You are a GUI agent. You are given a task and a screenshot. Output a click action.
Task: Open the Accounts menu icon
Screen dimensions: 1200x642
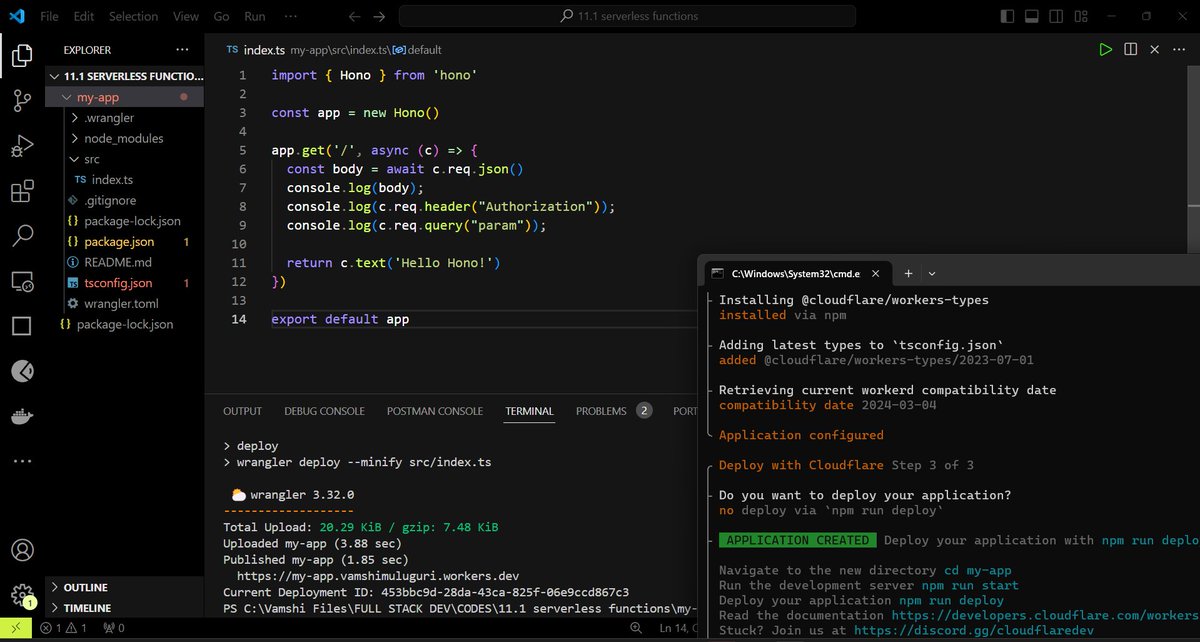coord(22,551)
